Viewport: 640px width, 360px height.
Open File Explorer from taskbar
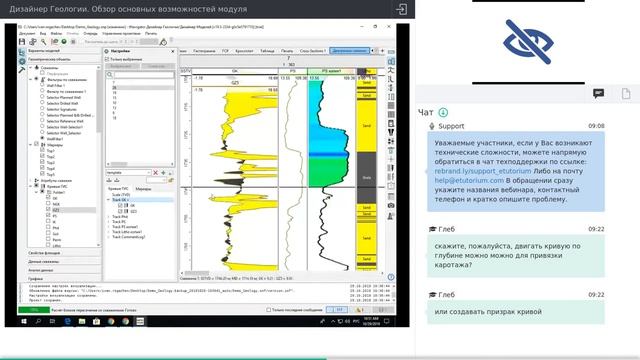pyautogui.click(x=82, y=321)
